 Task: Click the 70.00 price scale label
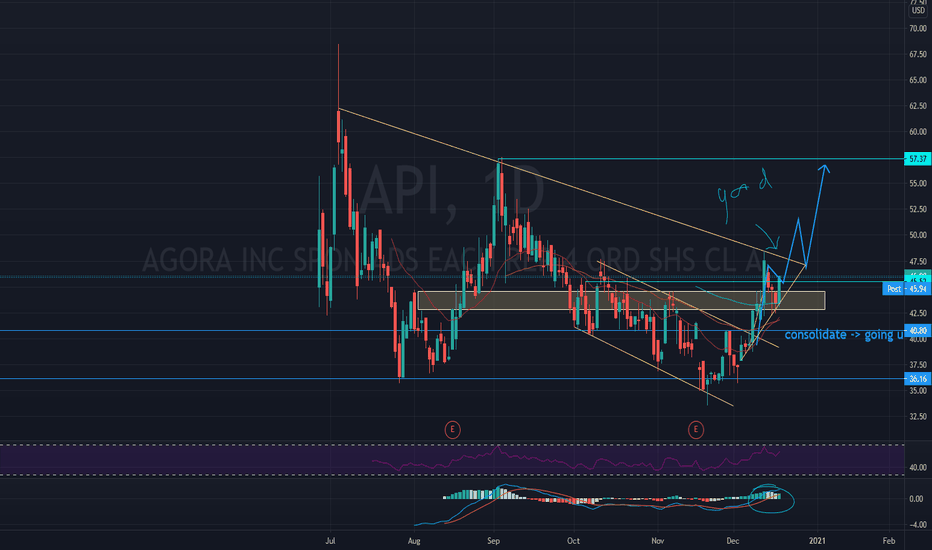tap(918, 29)
